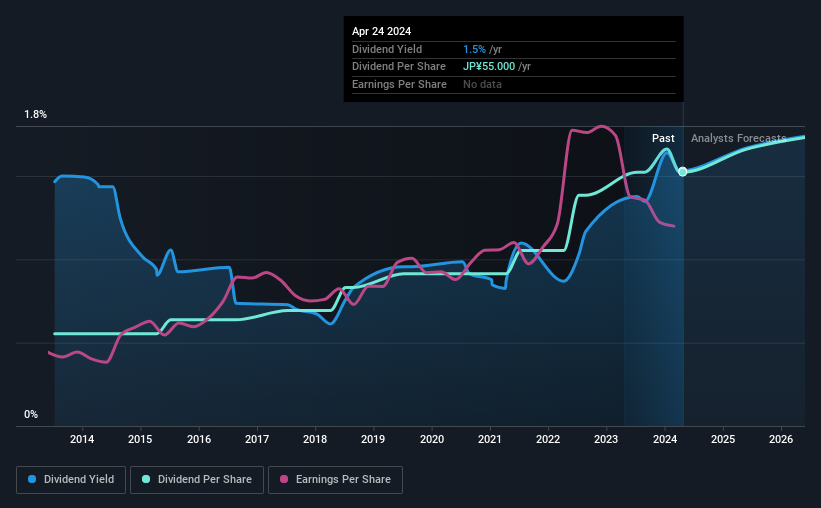Click the Past label on chart
The height and width of the screenshot is (508, 821).
[x=663, y=138]
